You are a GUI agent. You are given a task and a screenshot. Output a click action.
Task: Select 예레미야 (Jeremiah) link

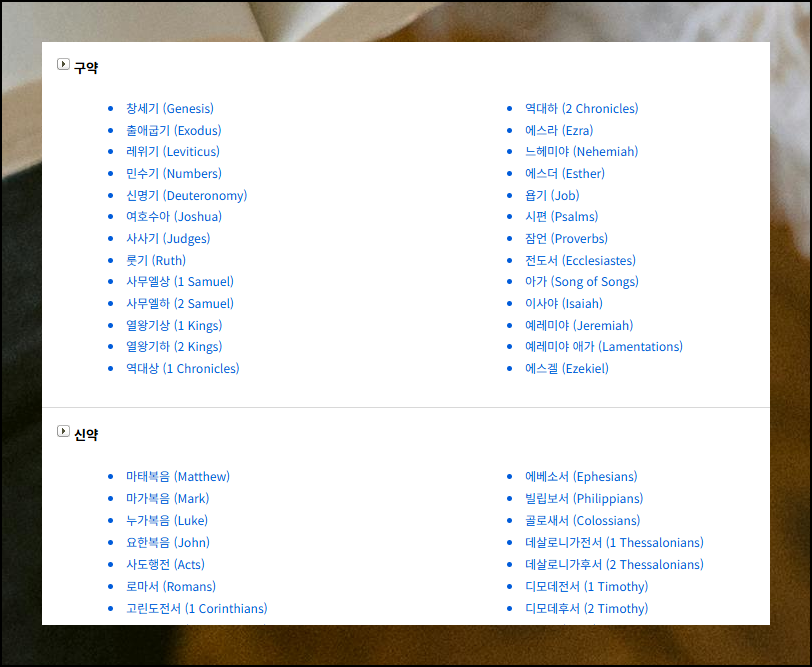pyautogui.click(x=579, y=326)
